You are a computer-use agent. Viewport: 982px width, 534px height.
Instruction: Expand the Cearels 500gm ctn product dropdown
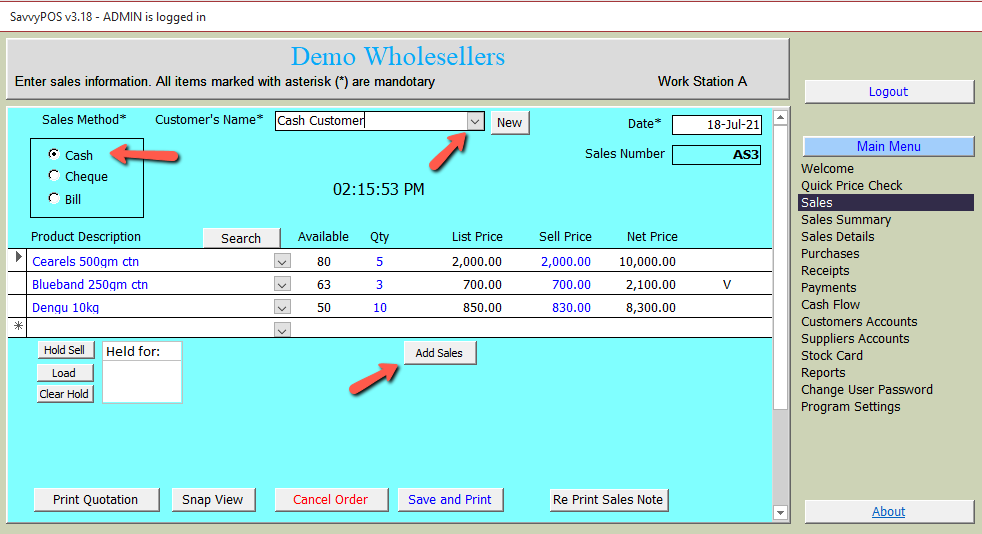[282, 262]
